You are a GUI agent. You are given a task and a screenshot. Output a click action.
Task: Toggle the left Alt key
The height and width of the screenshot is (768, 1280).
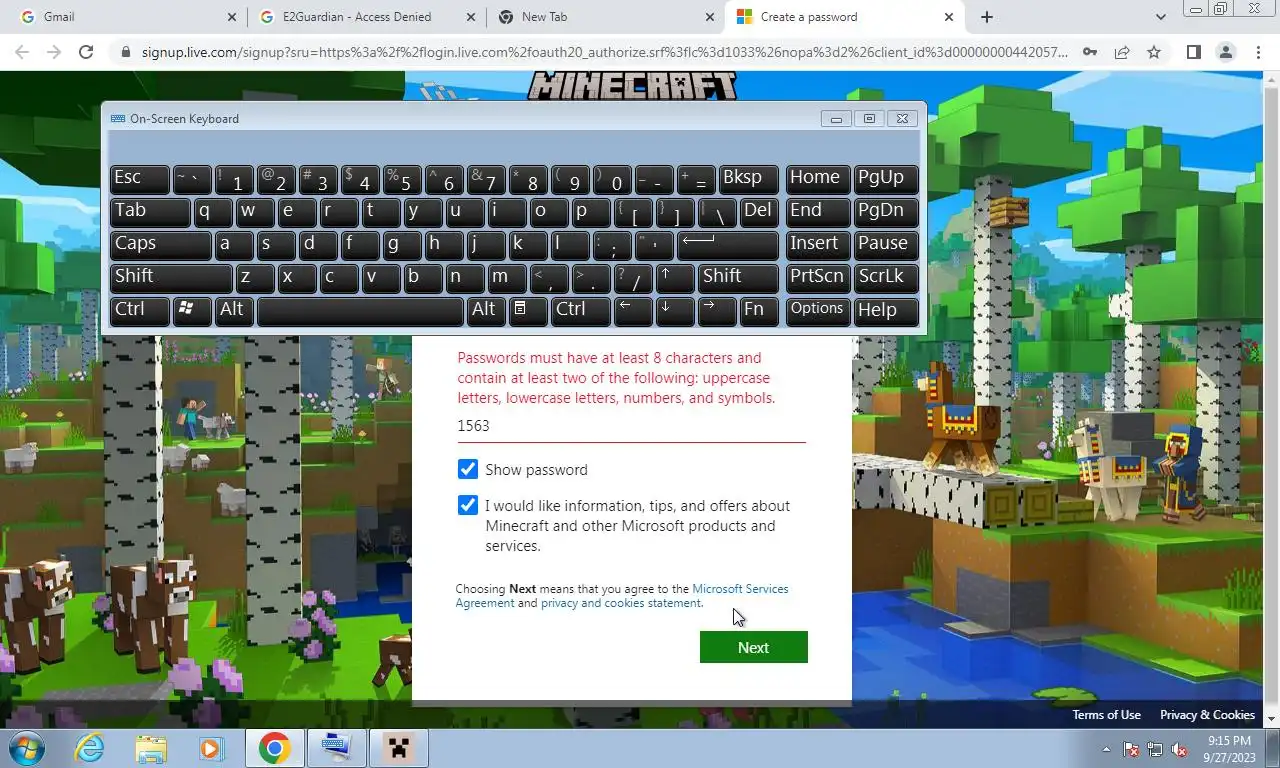[234, 310]
